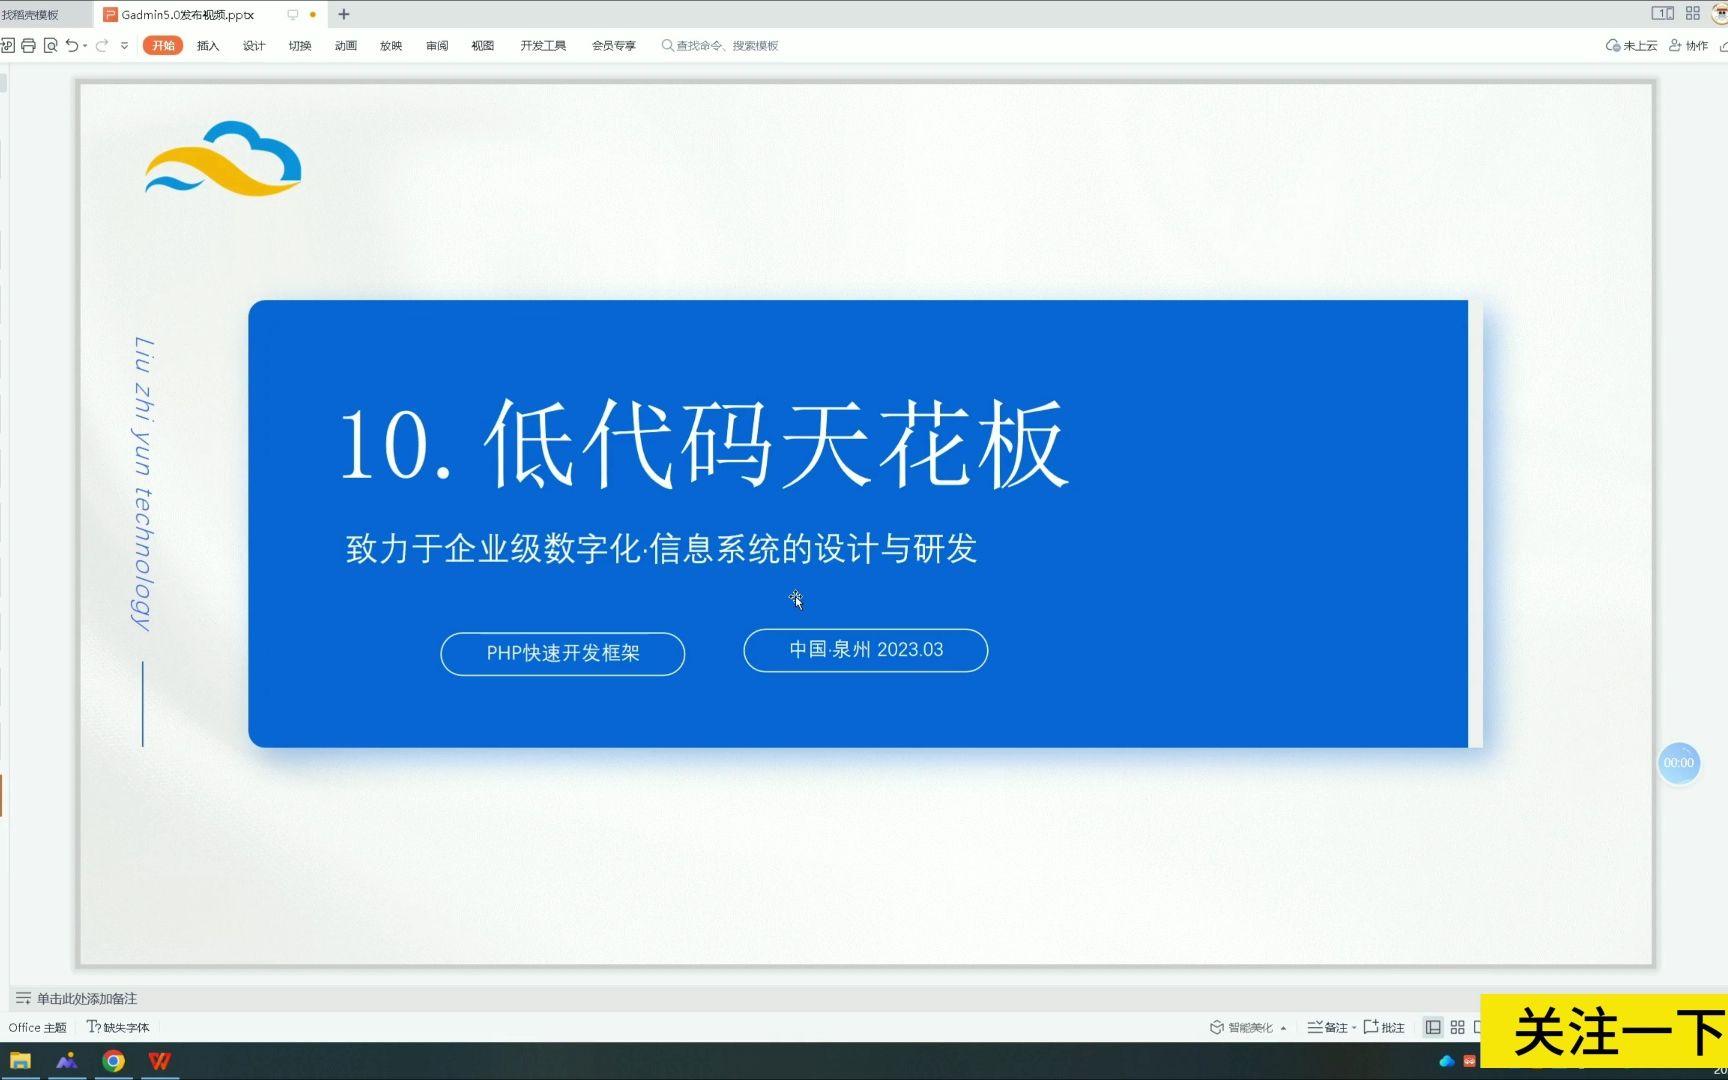The image size is (1728, 1080).
Task: Open the 备注 dropdown arrow
Action: coord(1354,1027)
